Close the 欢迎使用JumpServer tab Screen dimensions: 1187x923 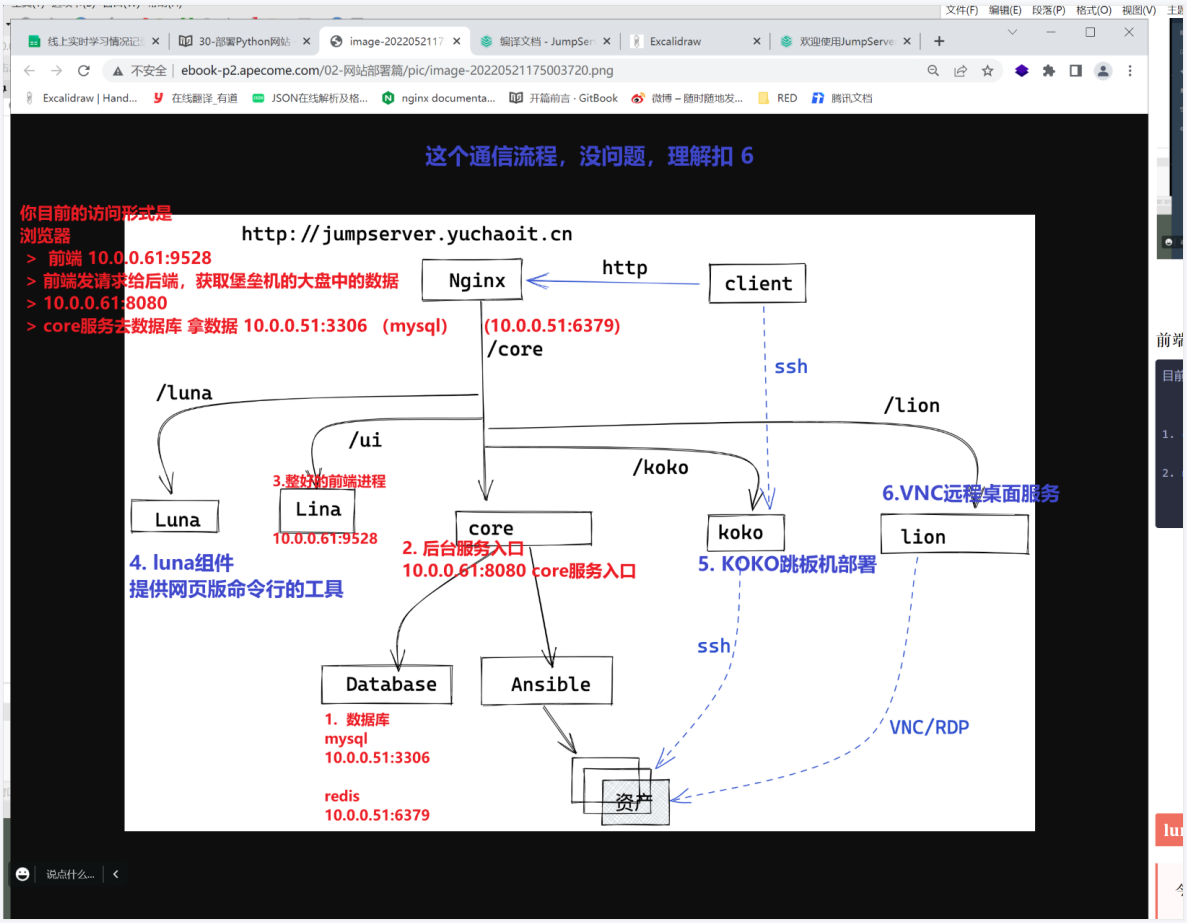point(907,41)
